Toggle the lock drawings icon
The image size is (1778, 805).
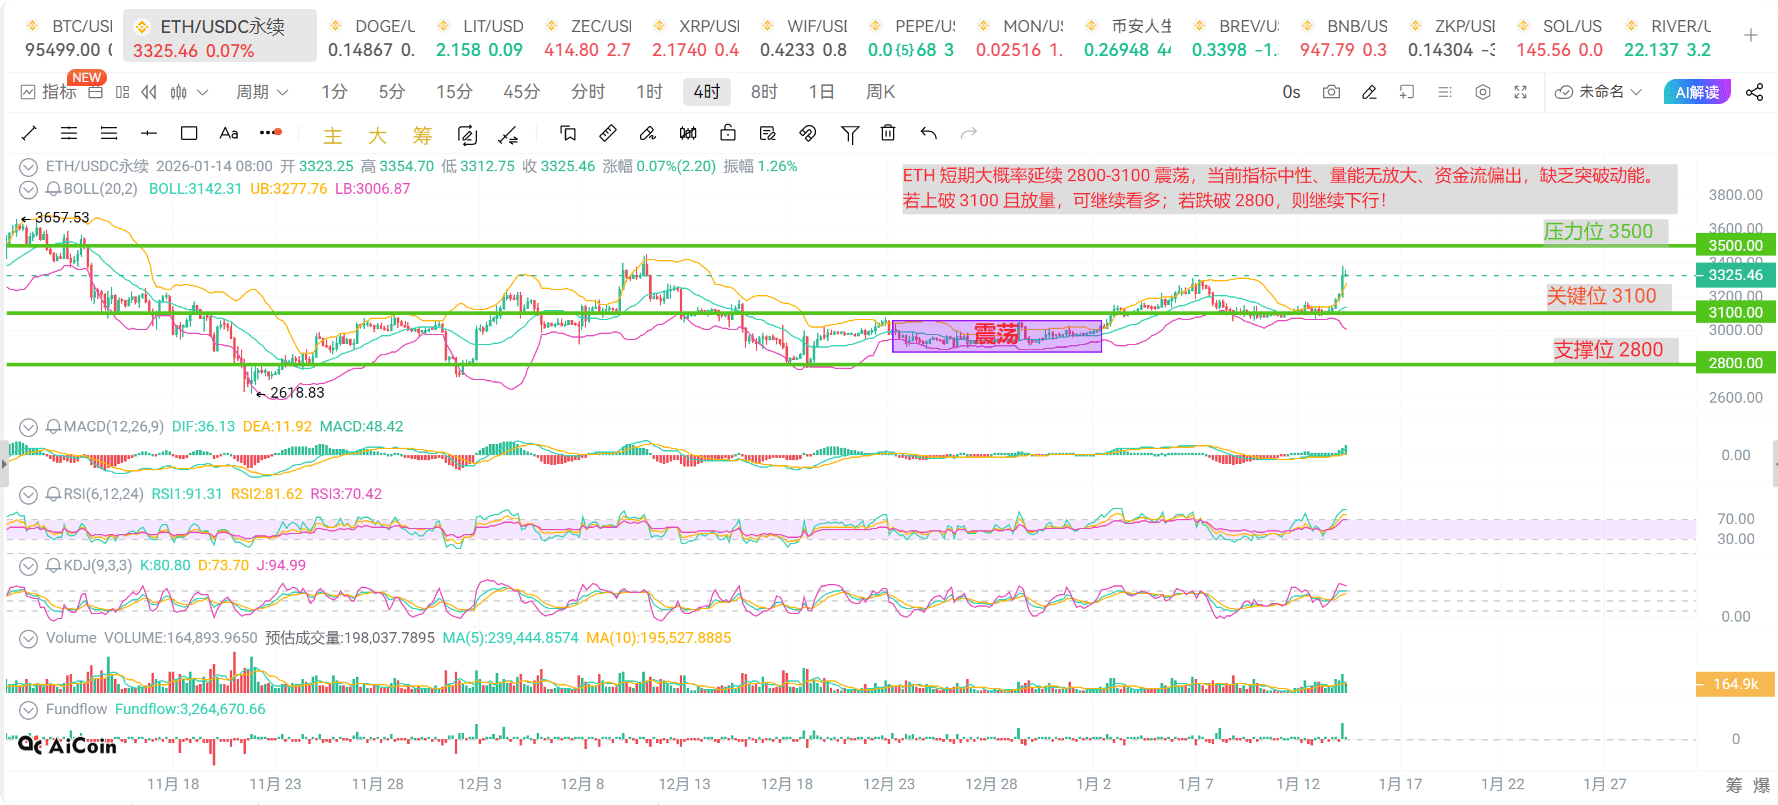pyautogui.click(x=728, y=133)
